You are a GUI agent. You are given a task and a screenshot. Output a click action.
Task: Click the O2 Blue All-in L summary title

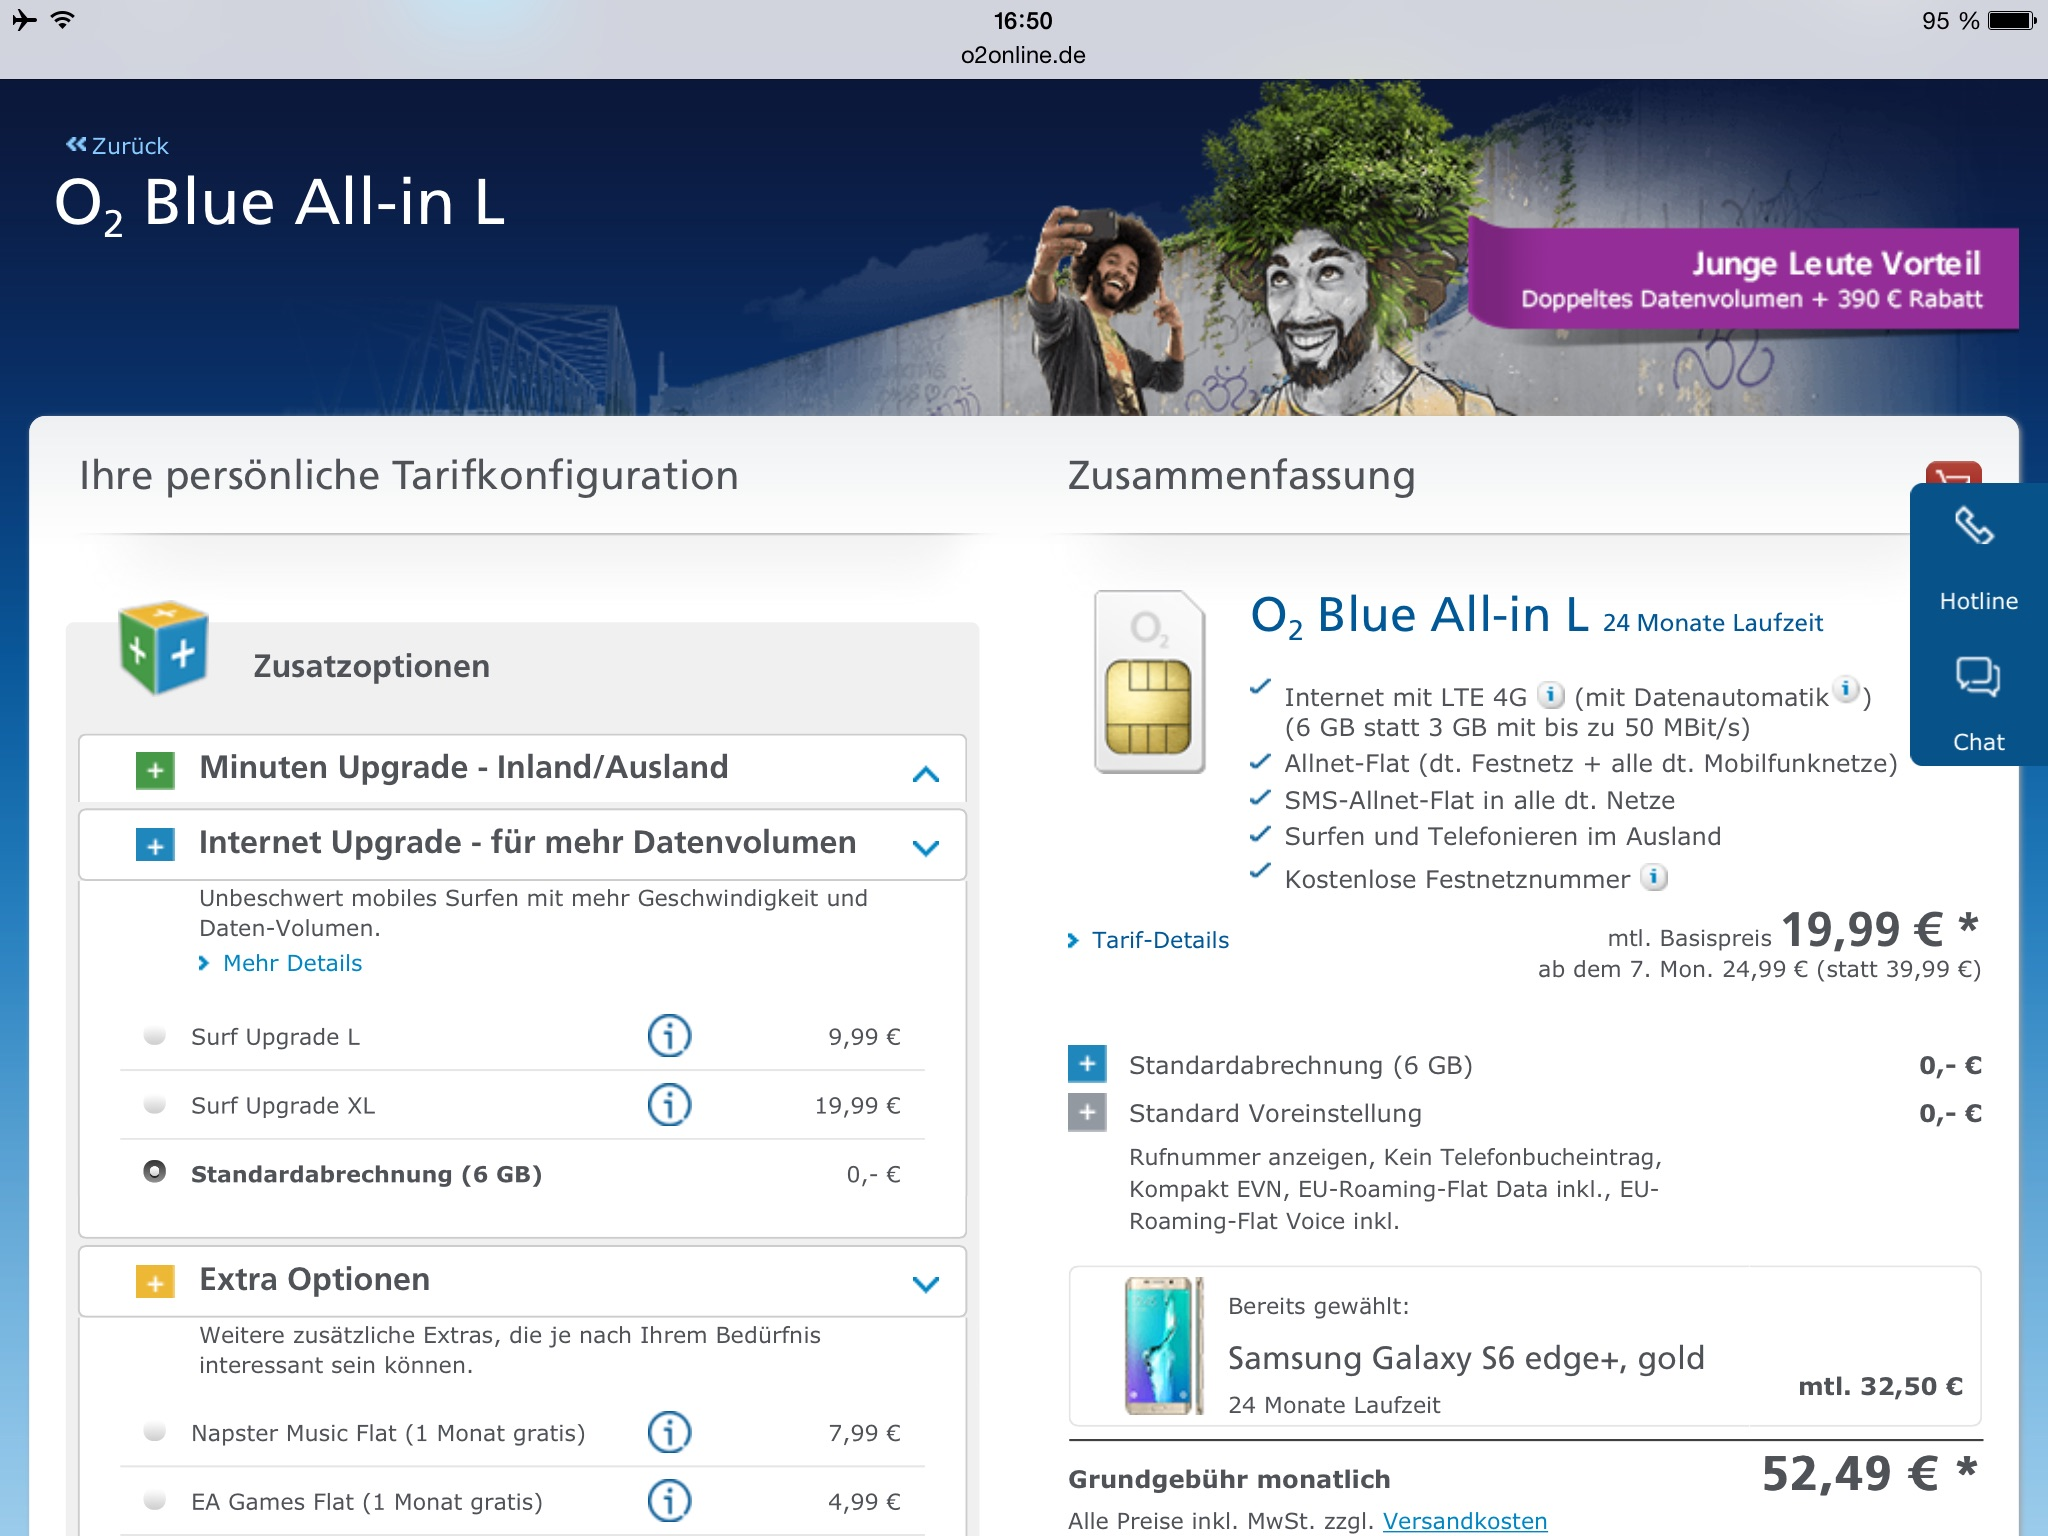[x=1420, y=615]
